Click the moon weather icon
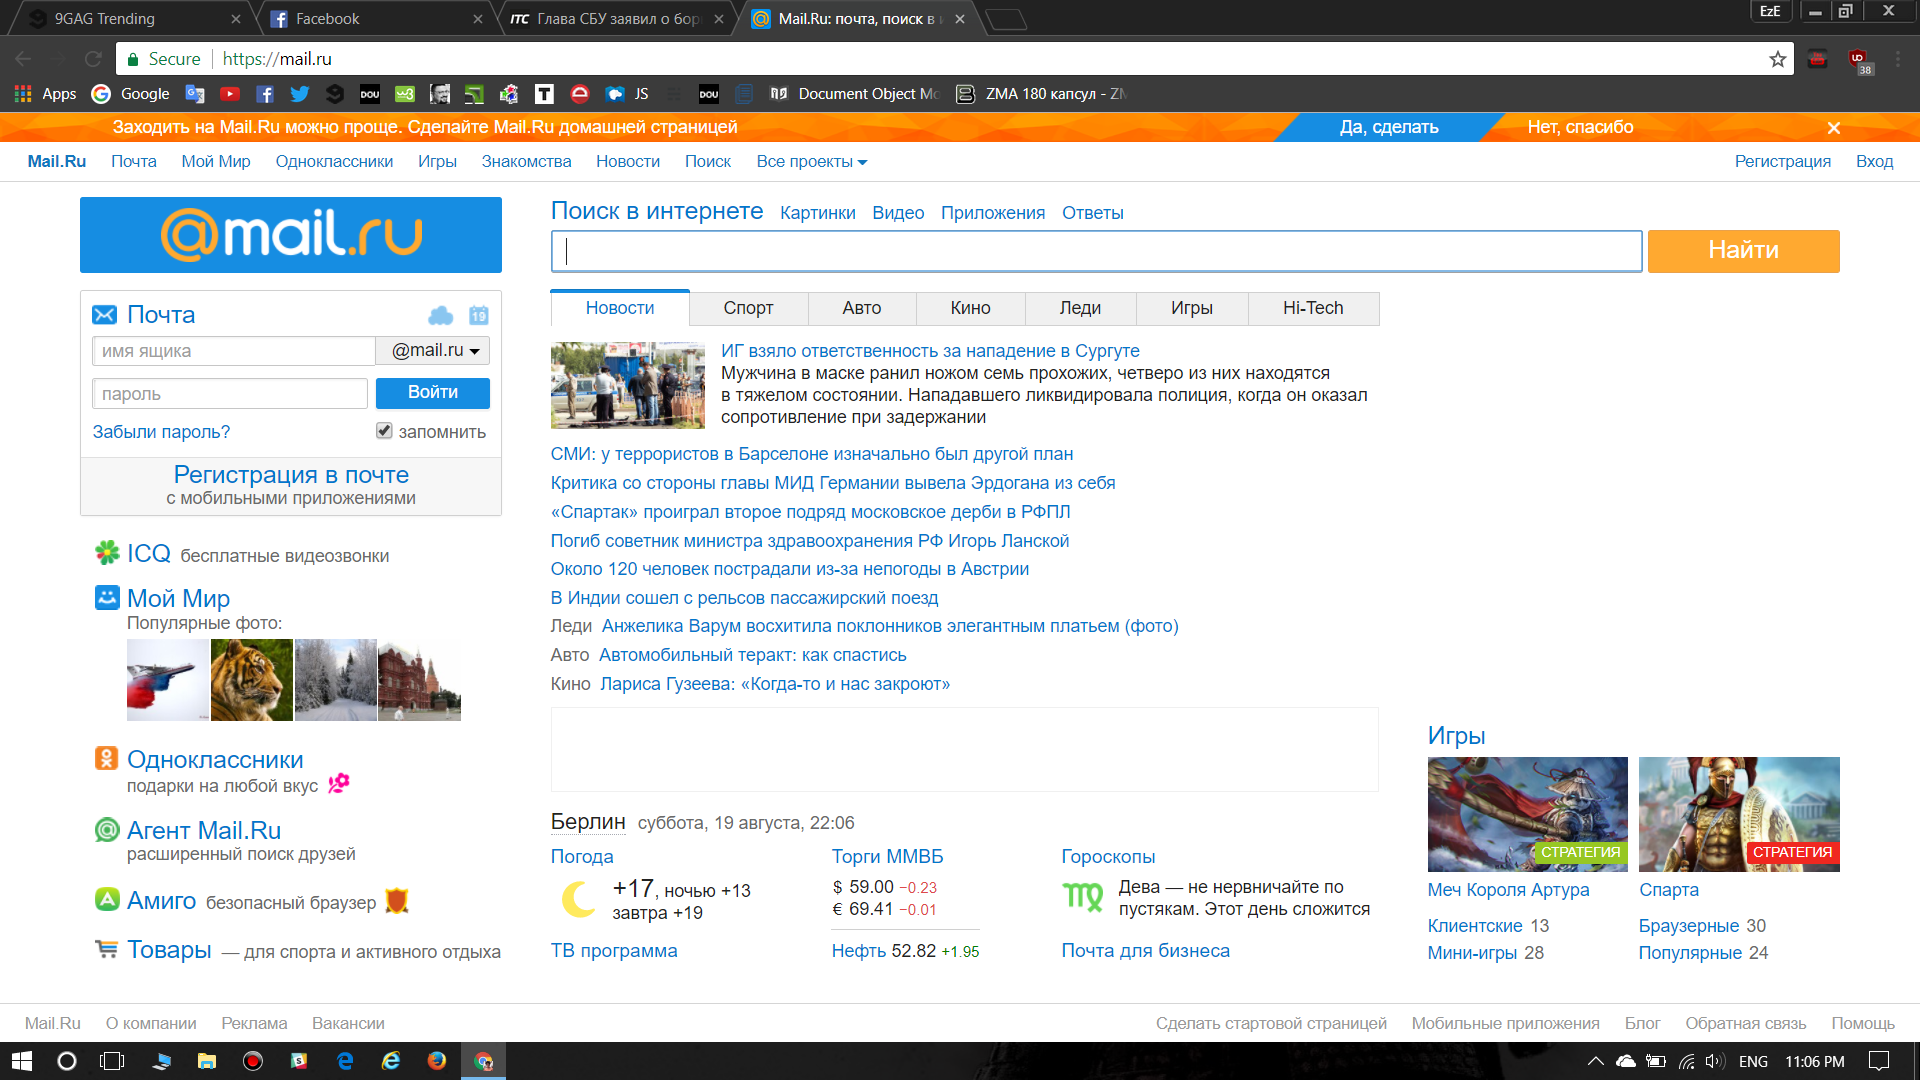 (x=578, y=899)
